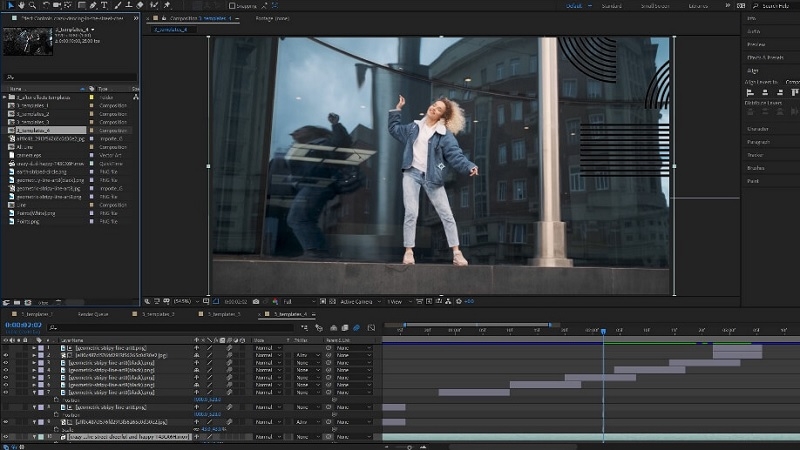
Task: Hide layer 6 with its eye toggle
Action: click(6, 385)
